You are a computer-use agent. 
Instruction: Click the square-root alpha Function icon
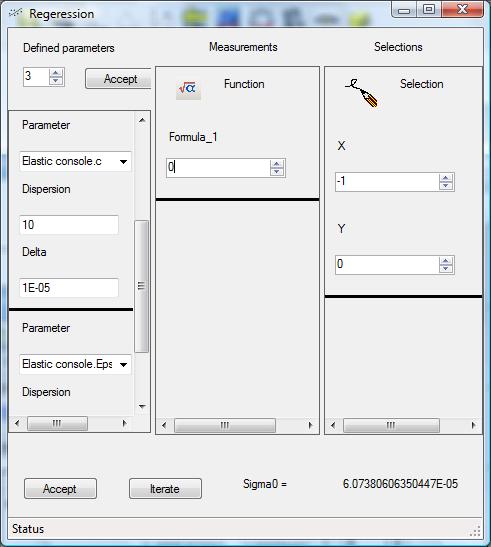tap(188, 89)
